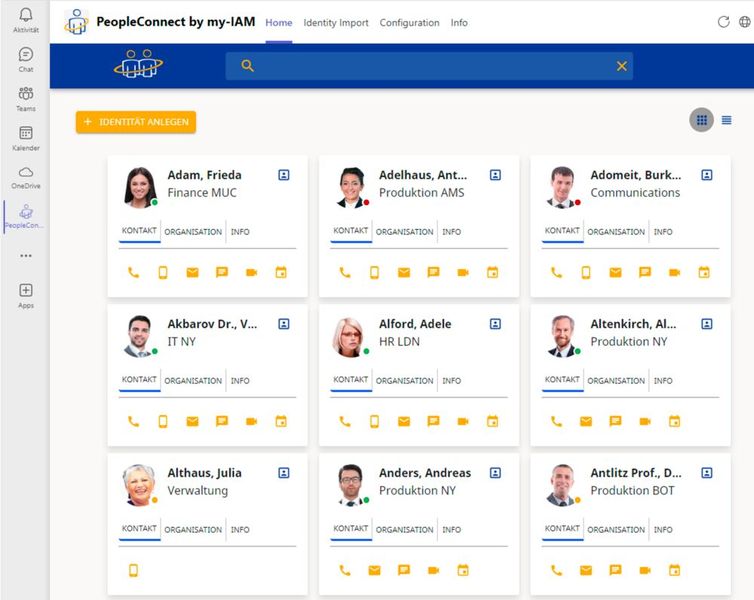Open ORGANISATION tab on Adam, Frieda card

coord(193,232)
